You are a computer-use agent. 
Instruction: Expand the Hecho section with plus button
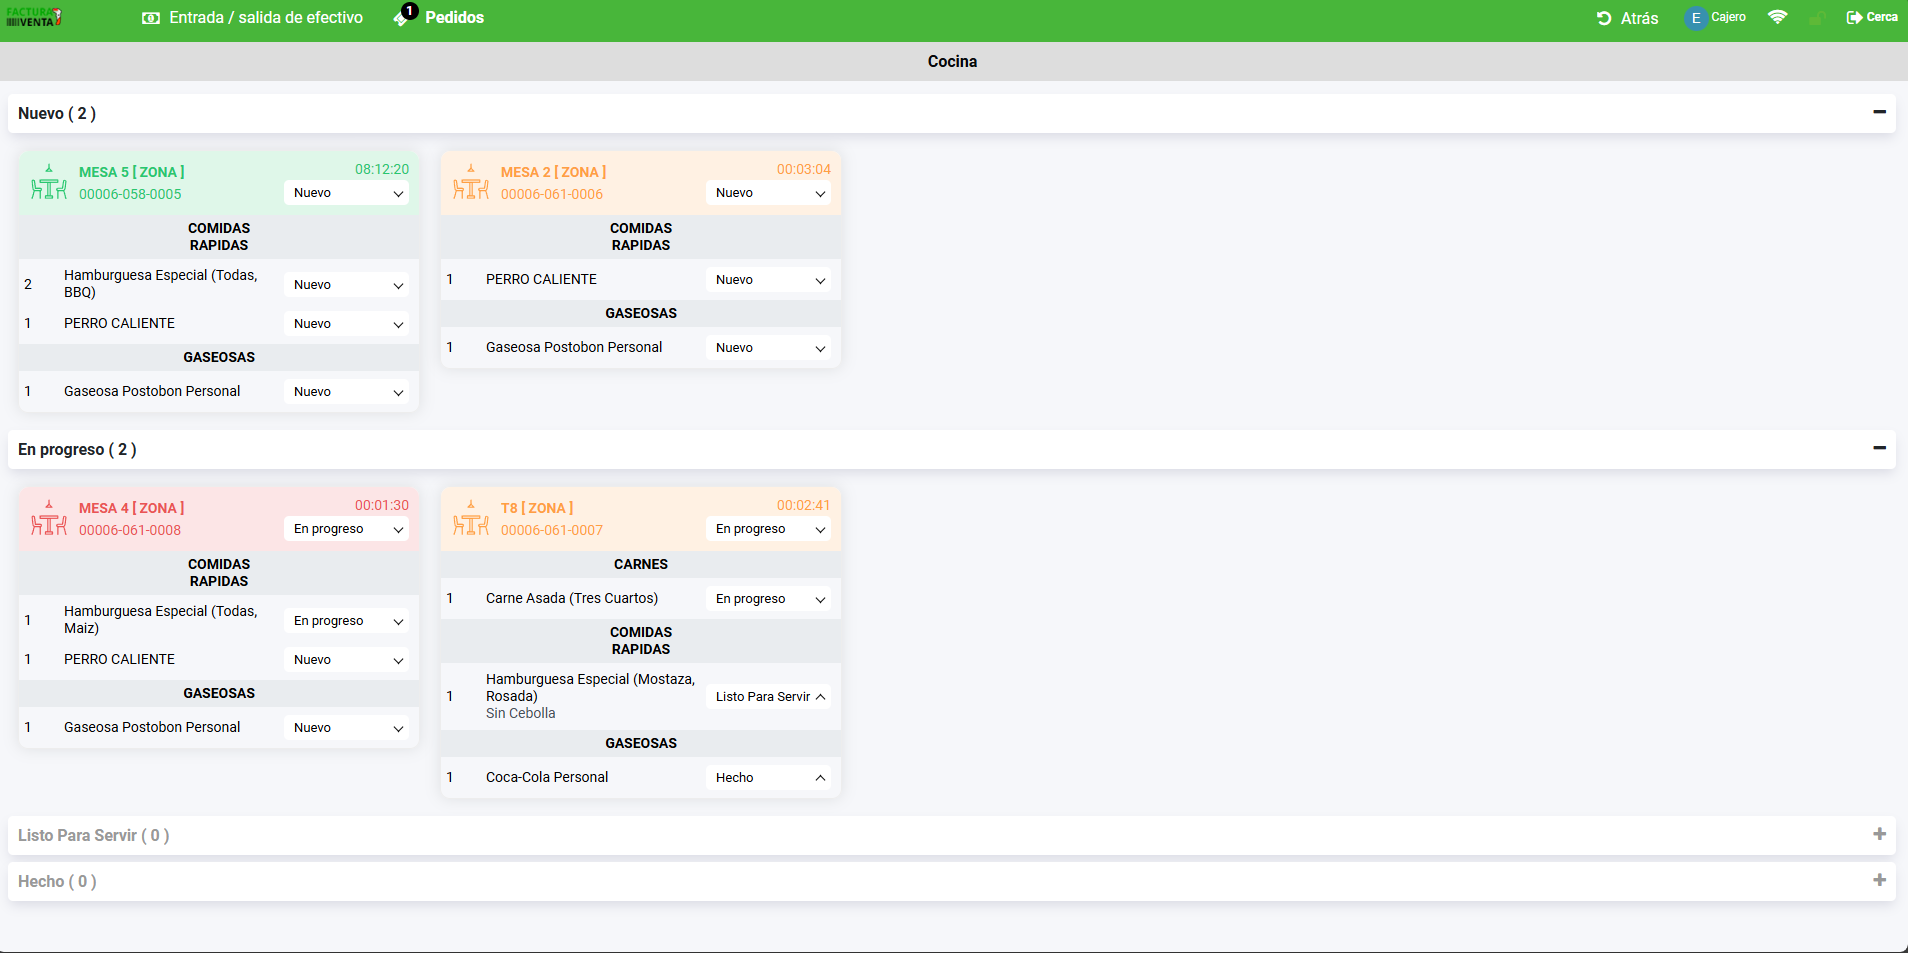click(1879, 880)
